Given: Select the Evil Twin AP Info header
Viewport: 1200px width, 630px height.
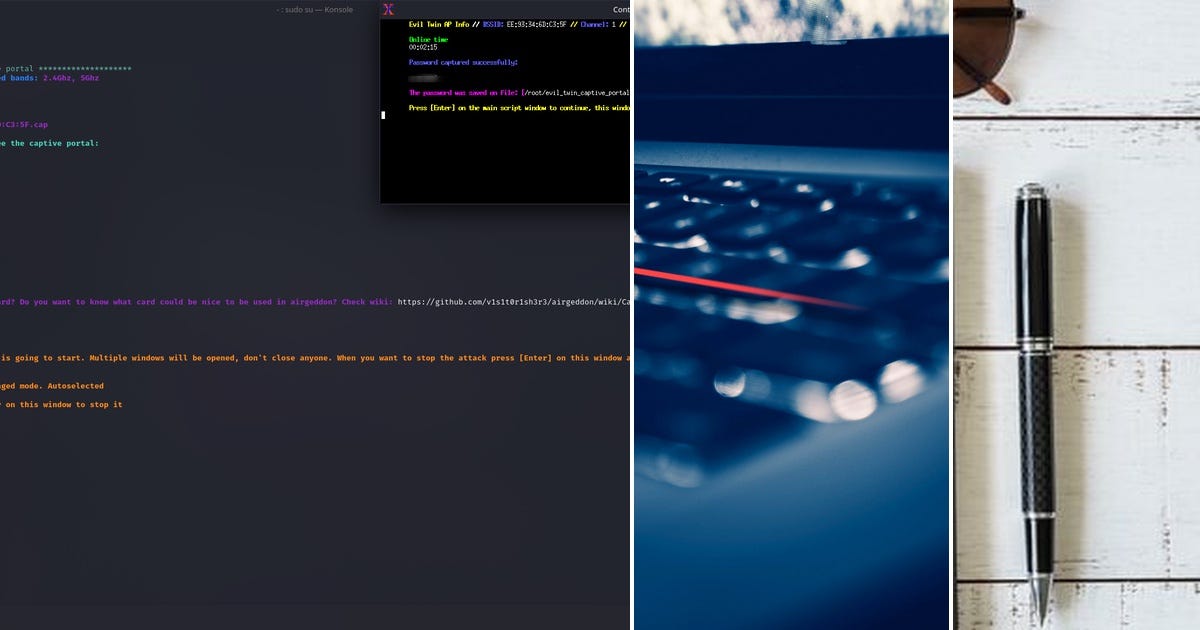Looking at the screenshot, I should pos(440,23).
